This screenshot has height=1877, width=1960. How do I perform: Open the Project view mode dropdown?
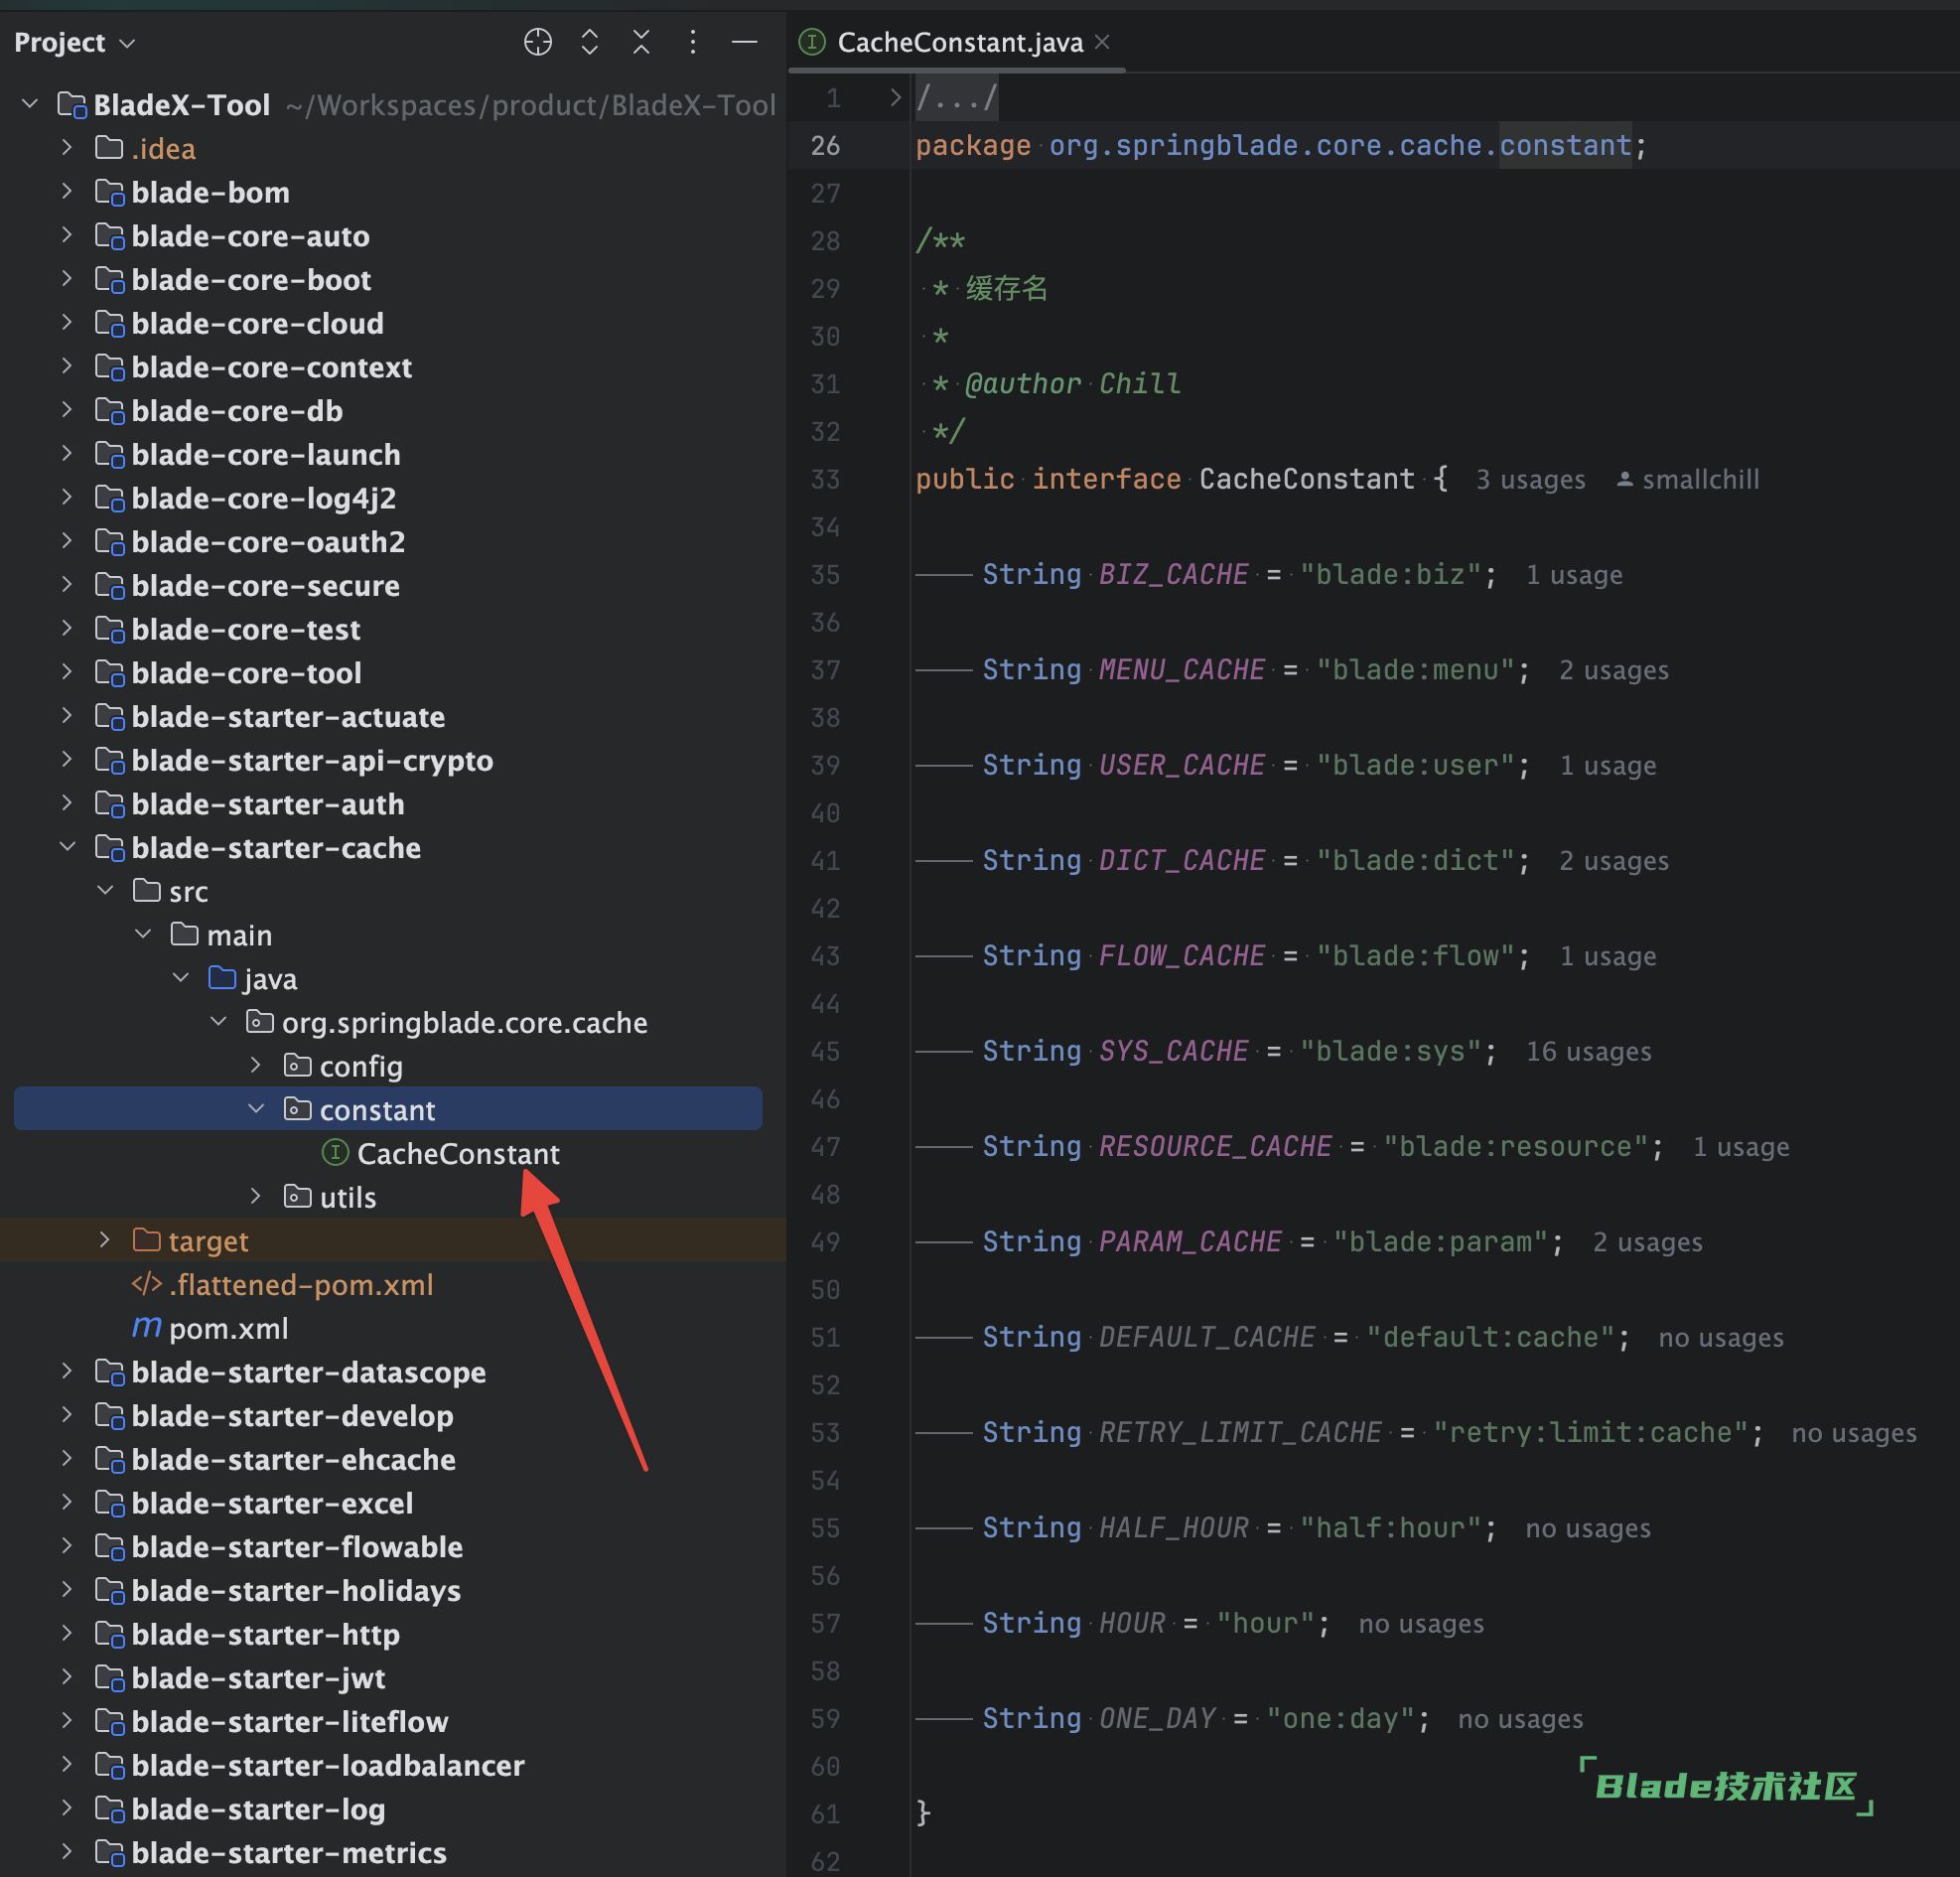(x=127, y=43)
